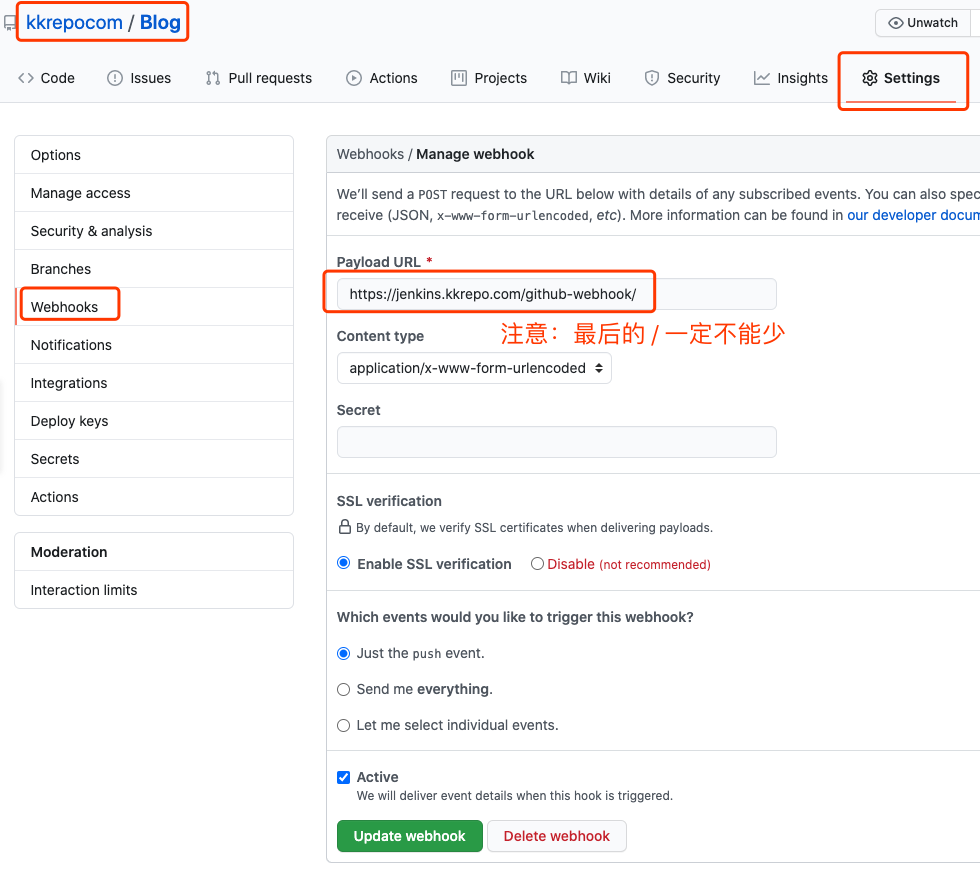
Task: Select Let me select individual events
Action: [x=343, y=725]
